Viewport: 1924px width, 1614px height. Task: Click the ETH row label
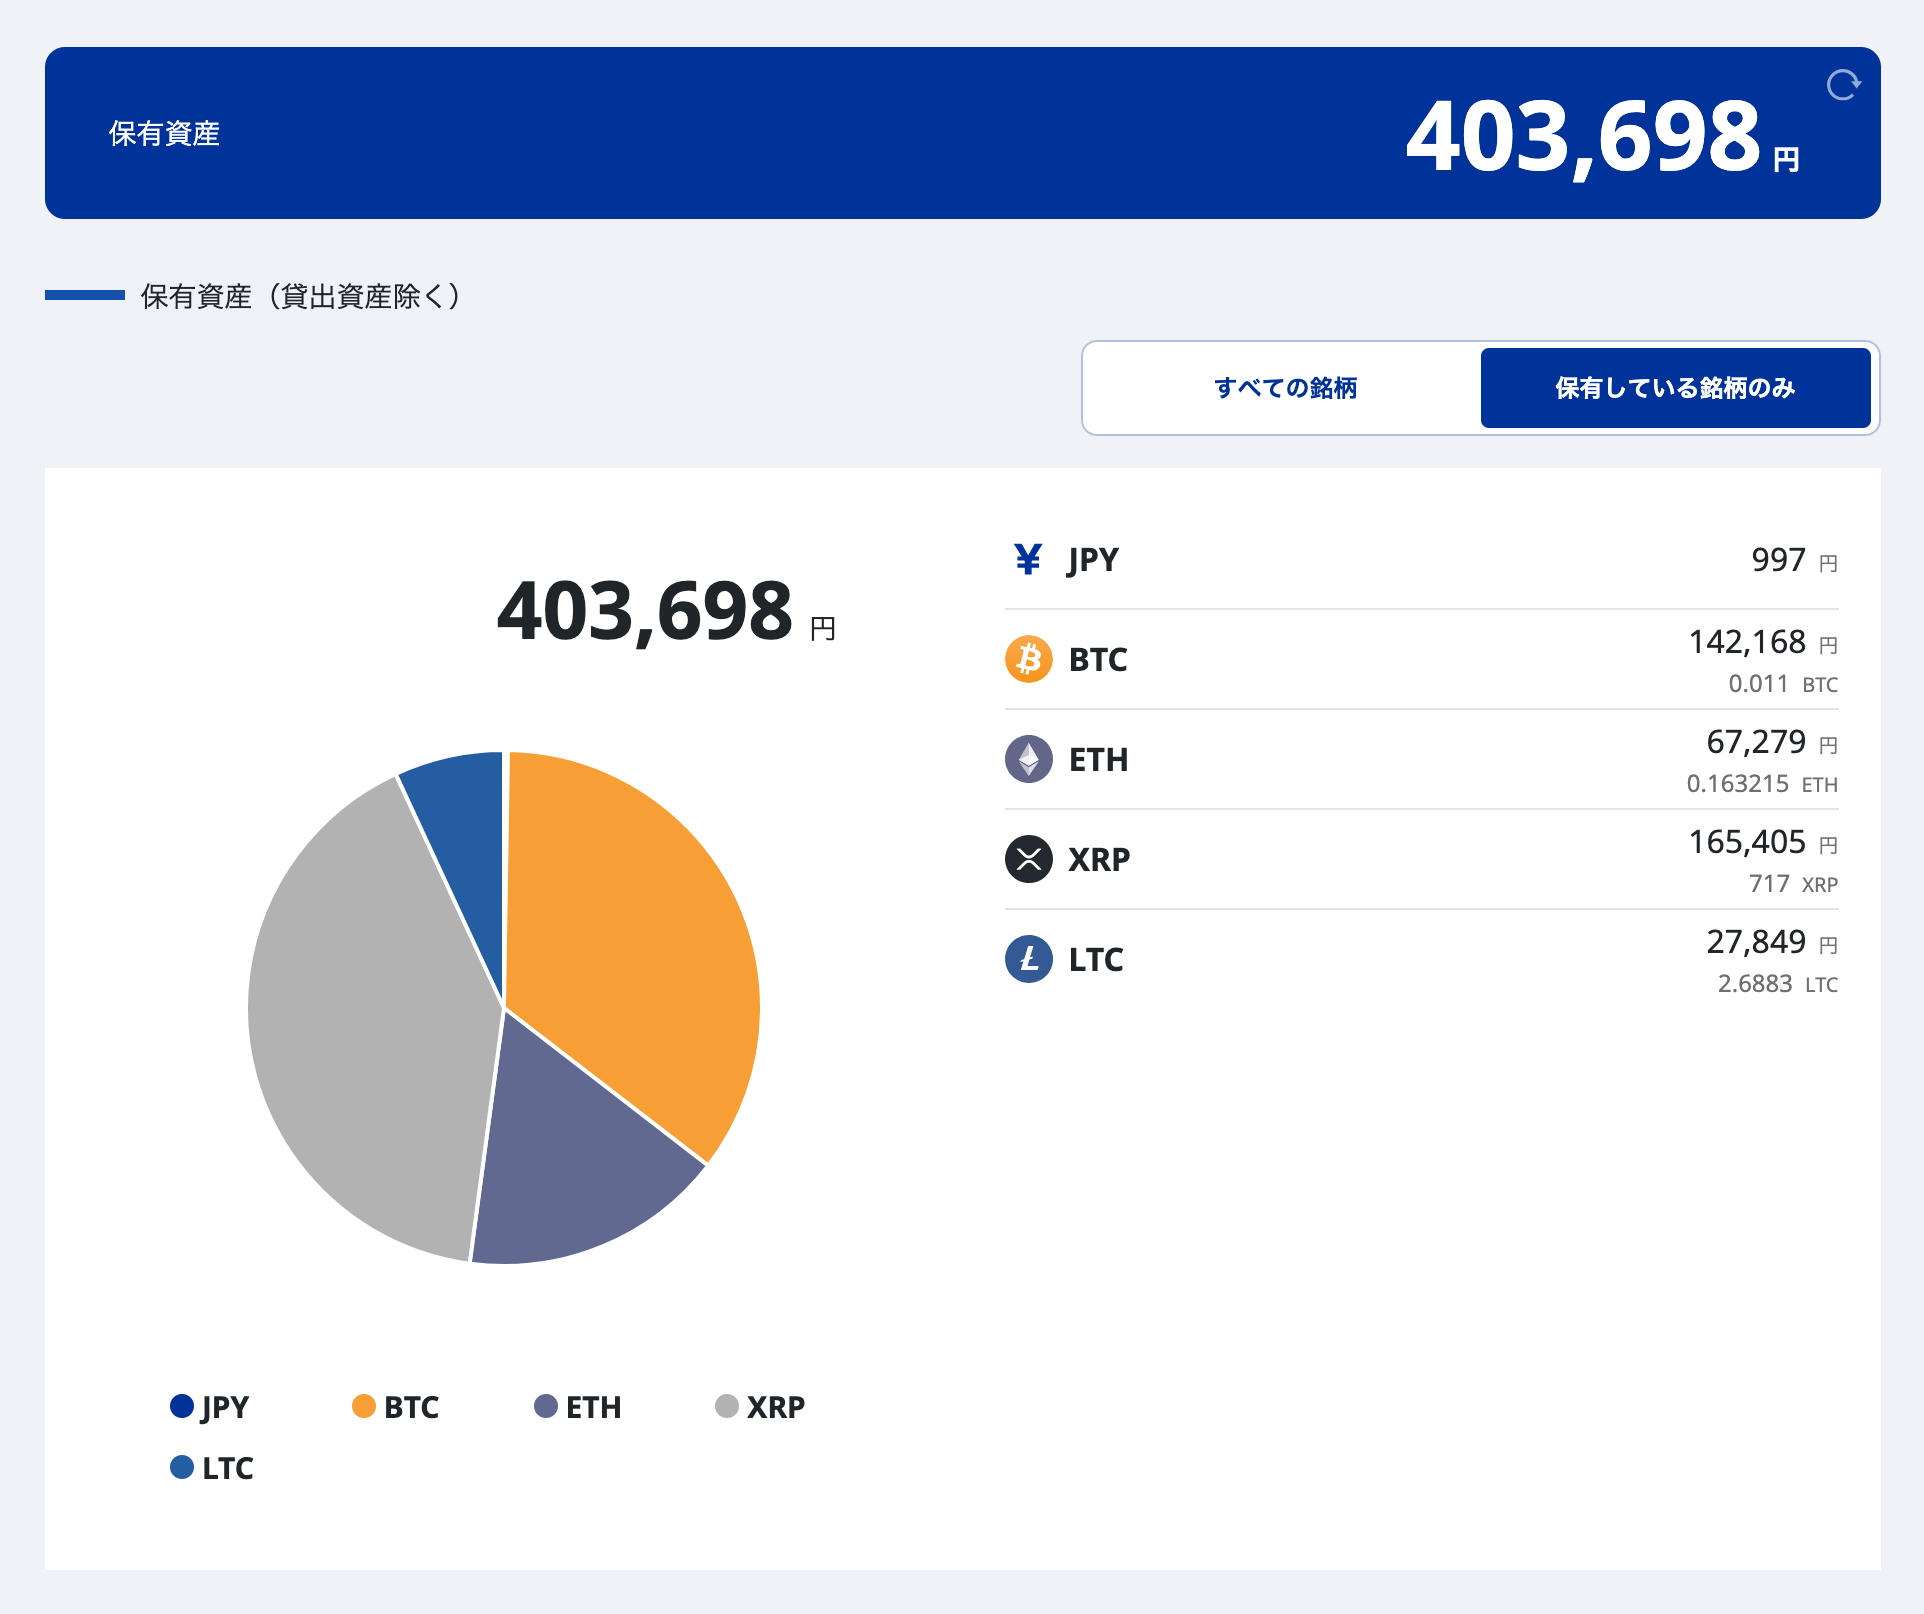click(x=1098, y=759)
